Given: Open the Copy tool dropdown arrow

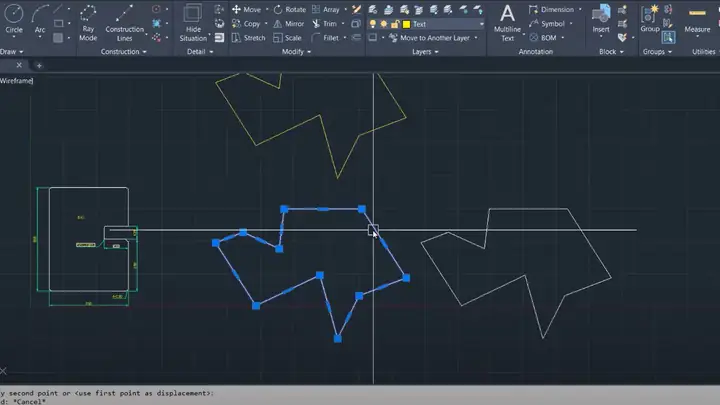Looking at the screenshot, I should (266, 23).
